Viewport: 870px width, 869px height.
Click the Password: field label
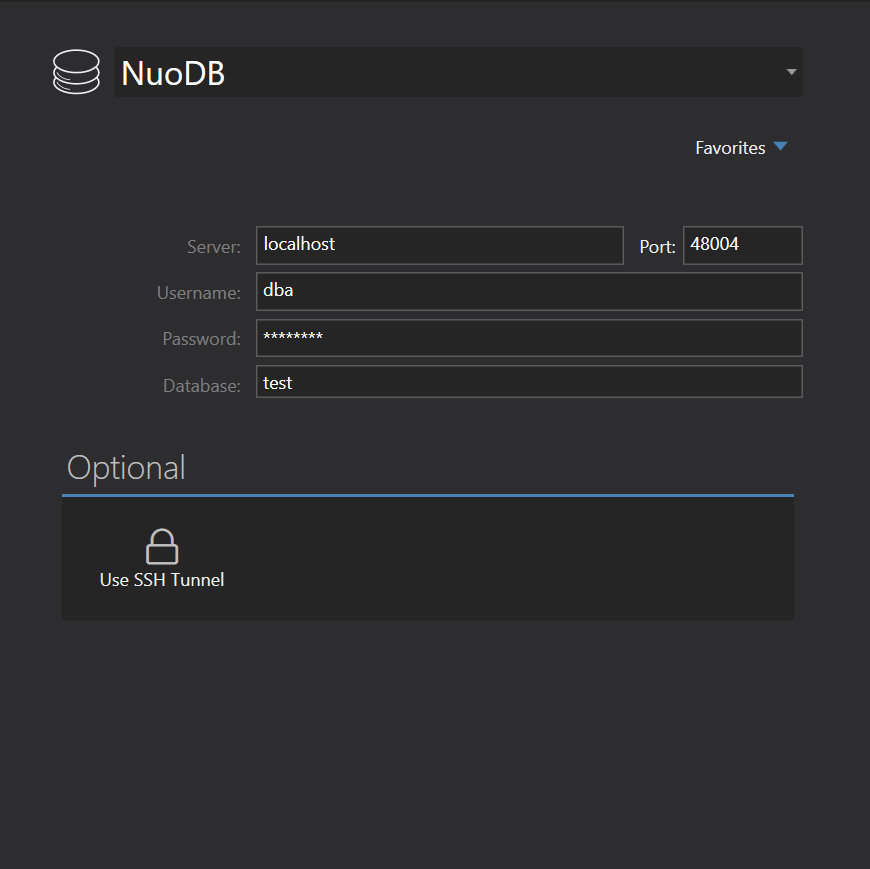(201, 339)
